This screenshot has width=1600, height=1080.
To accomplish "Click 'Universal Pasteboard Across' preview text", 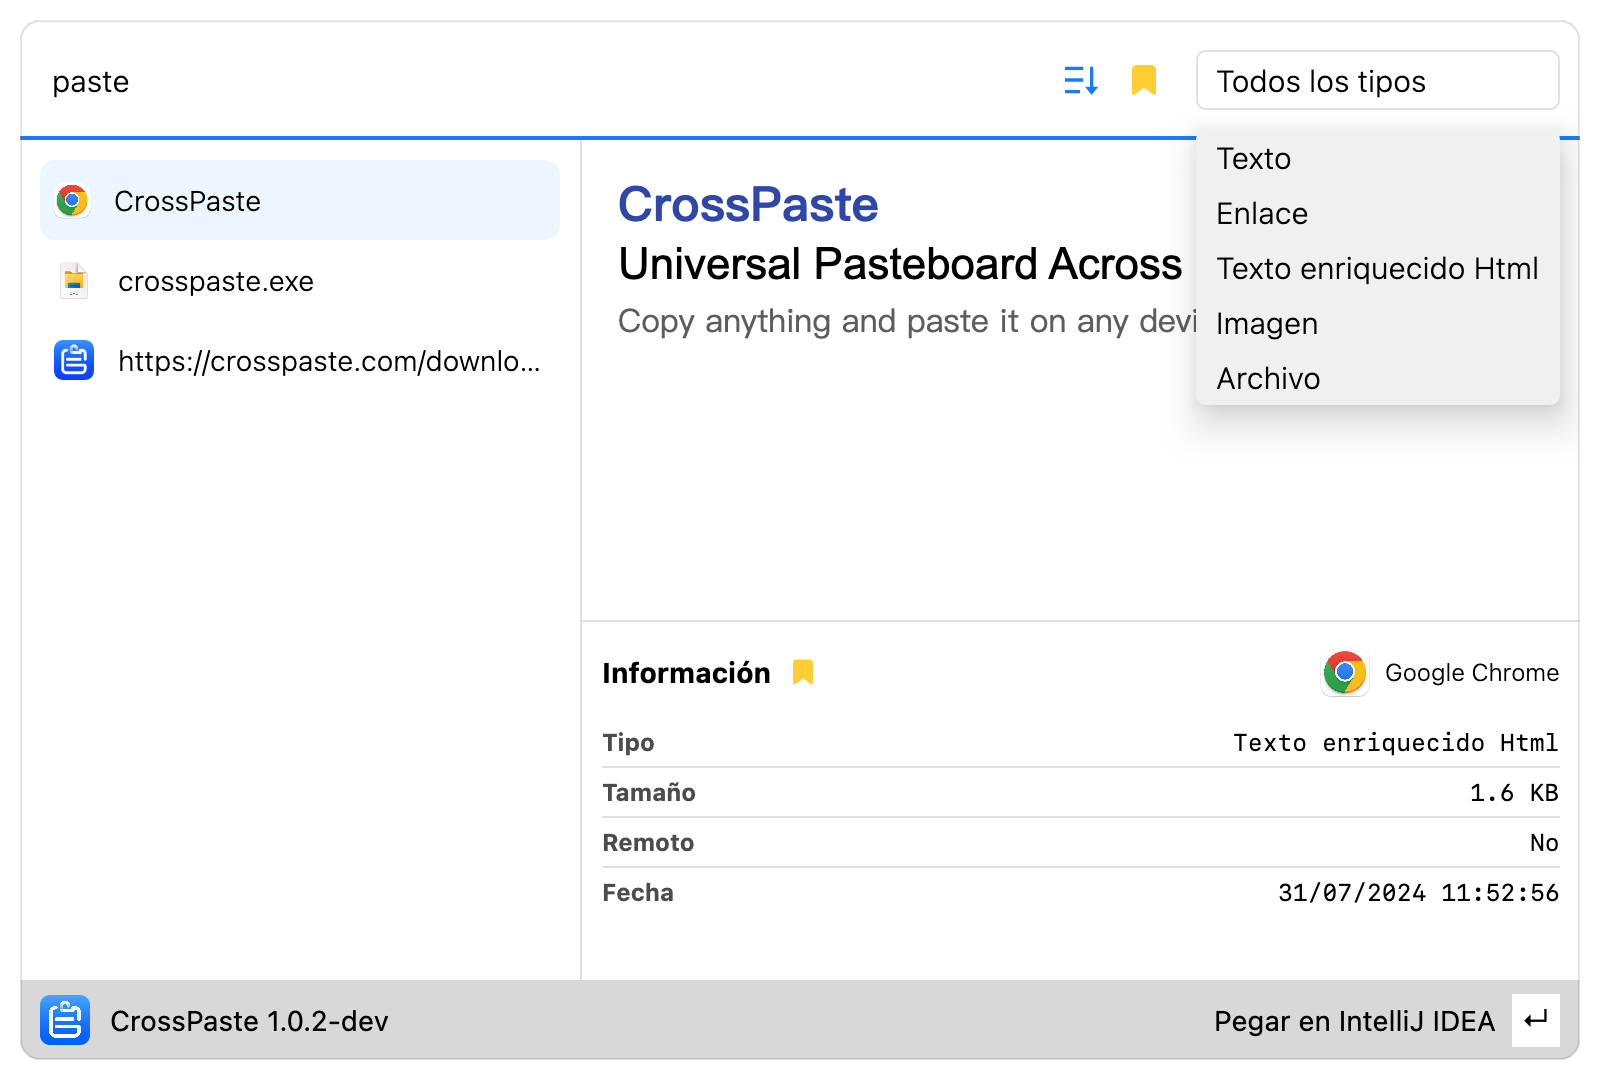I will point(900,265).
